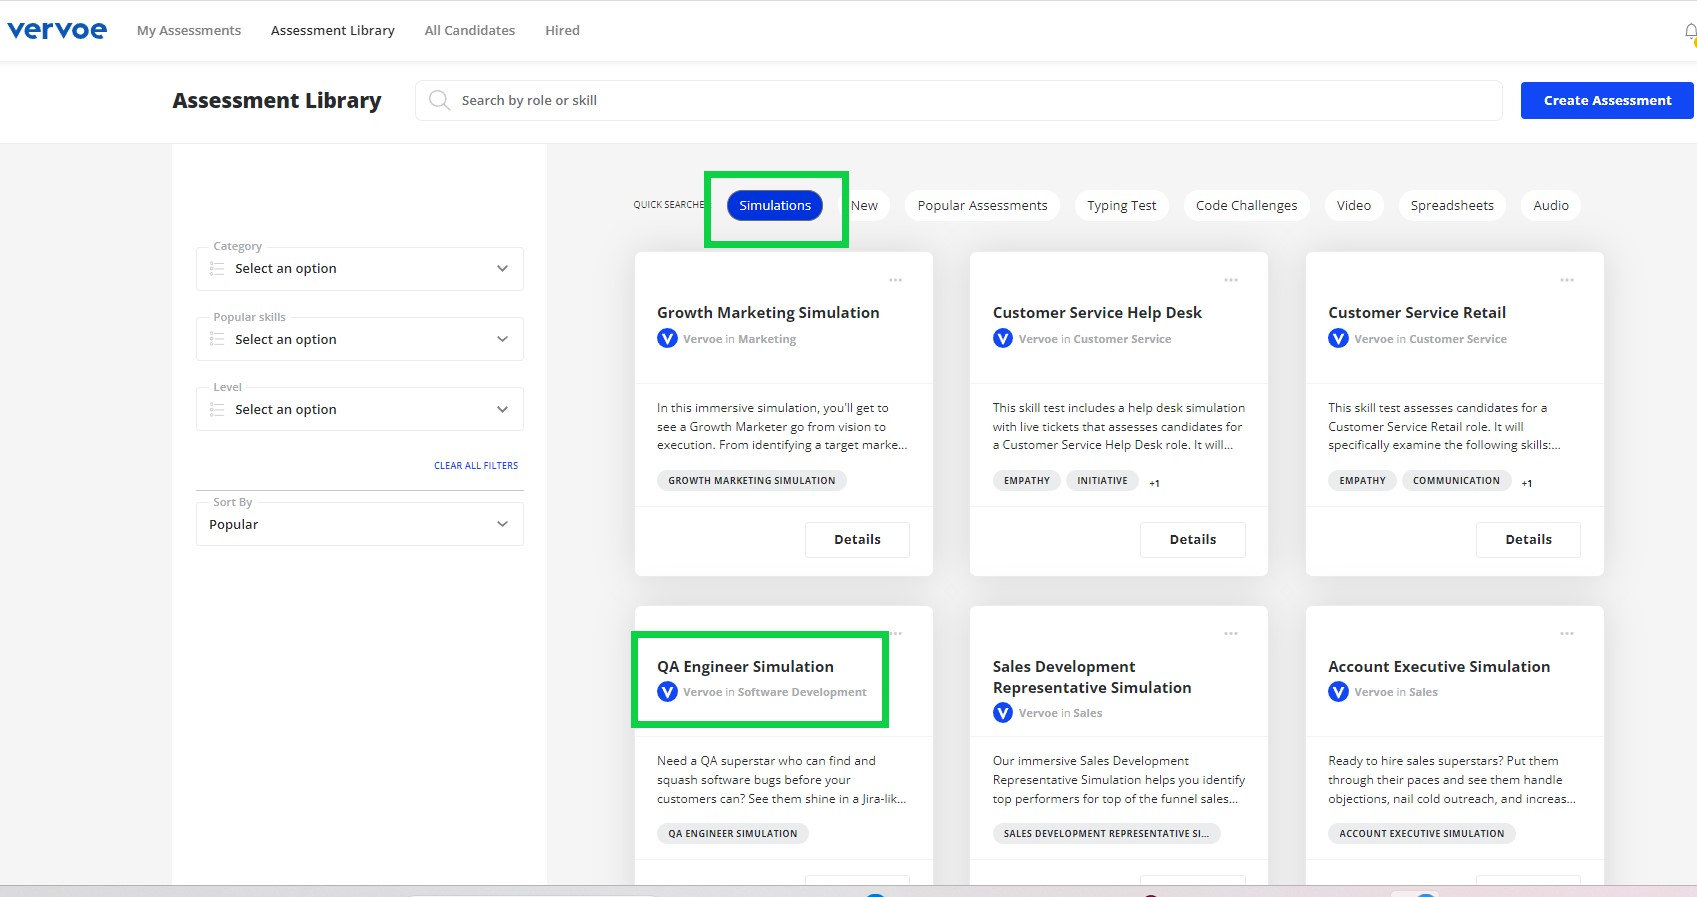
Task: Click Vervoe badge icon on QA Engineer Simulation
Action: [667, 692]
